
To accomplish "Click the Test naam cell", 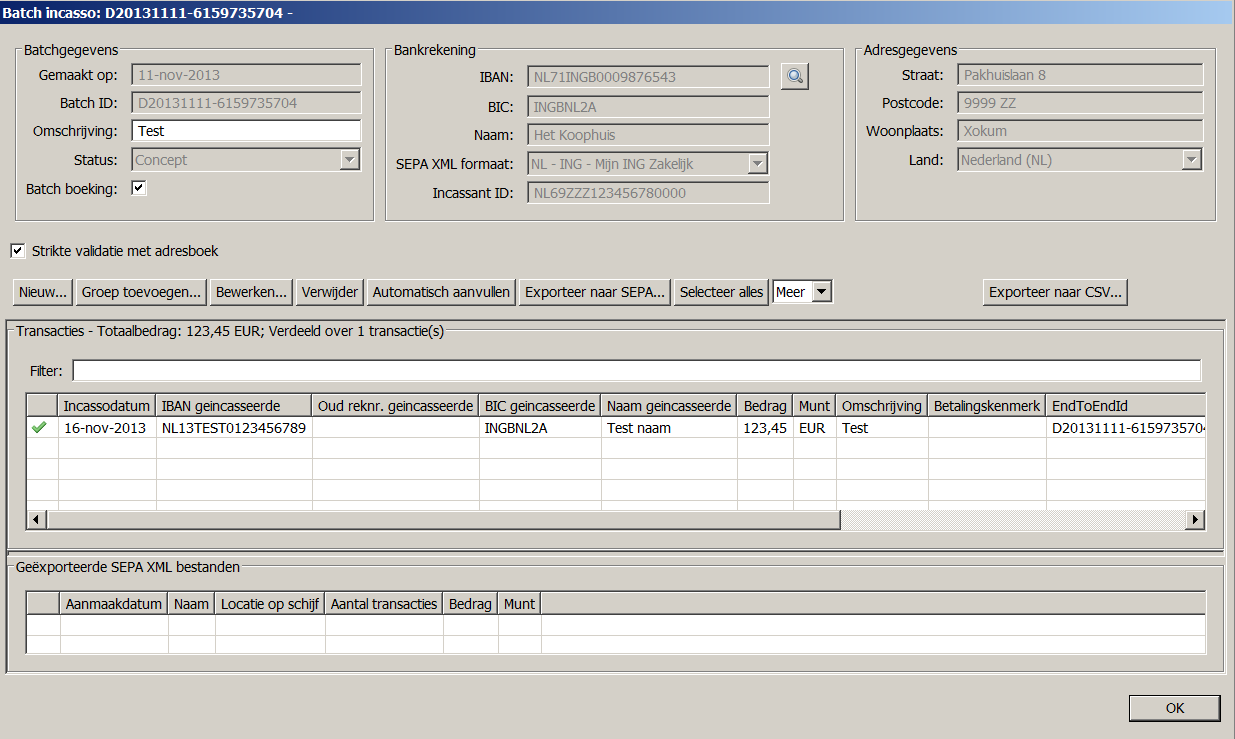I will 669,428.
